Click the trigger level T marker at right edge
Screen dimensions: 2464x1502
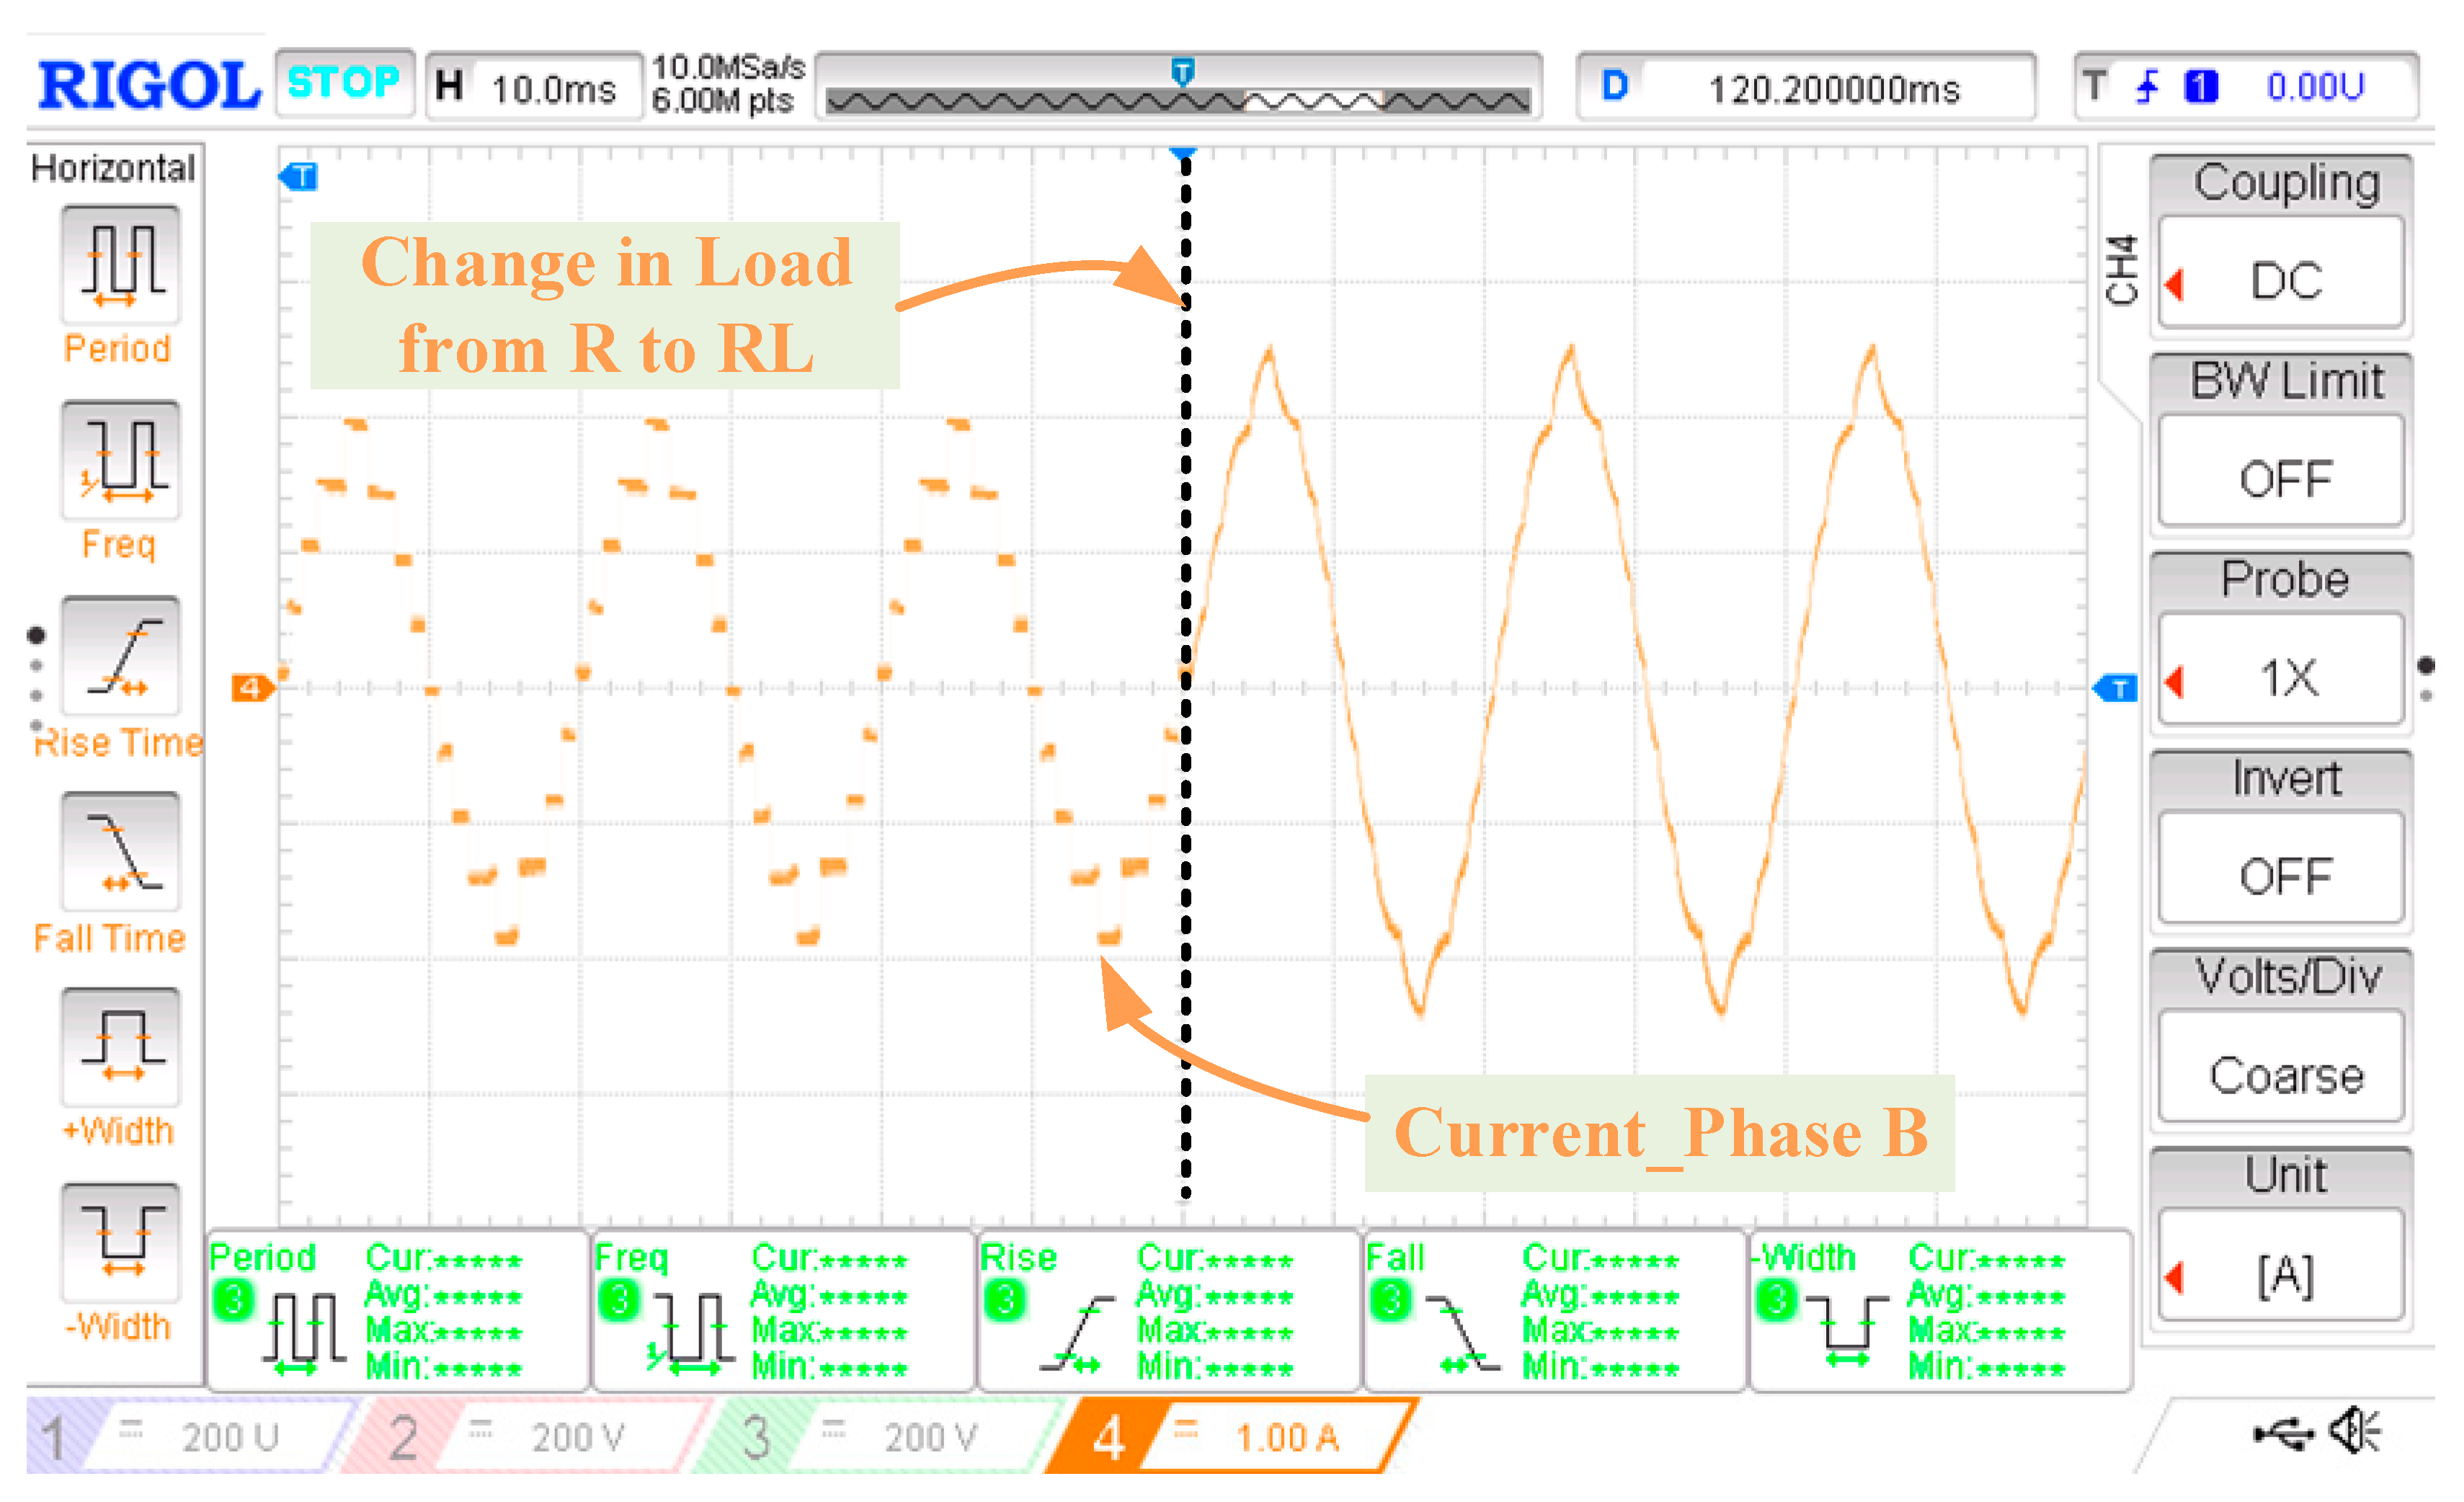tap(2115, 688)
